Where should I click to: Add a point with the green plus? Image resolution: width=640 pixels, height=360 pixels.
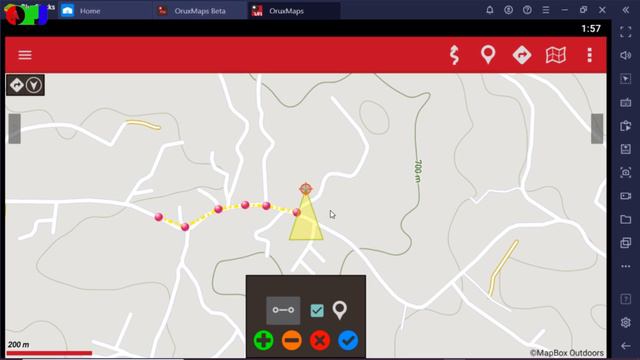coord(263,340)
